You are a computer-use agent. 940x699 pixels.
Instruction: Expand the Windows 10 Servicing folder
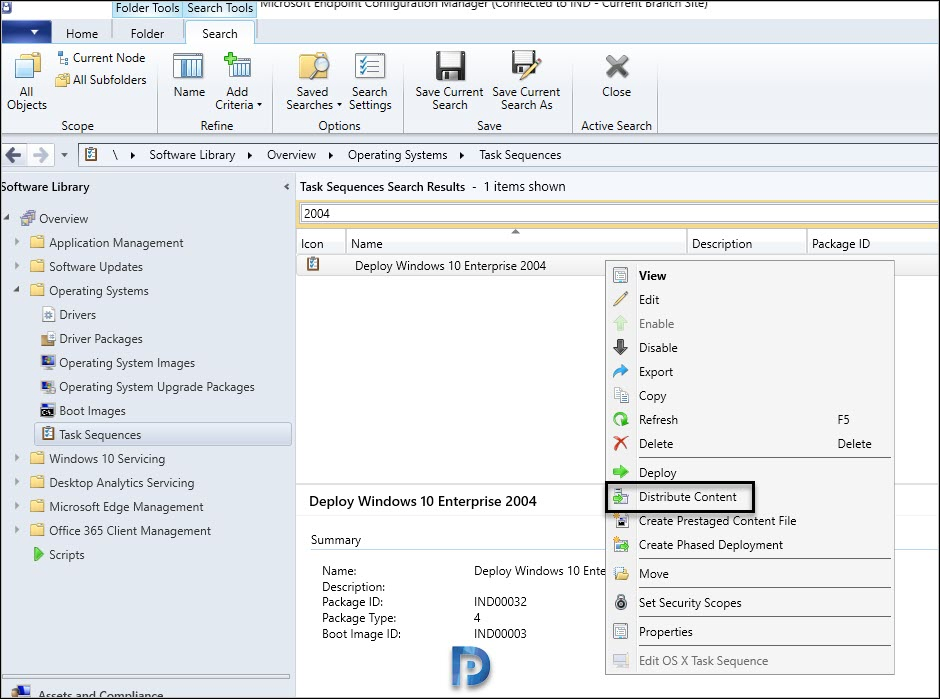pyautogui.click(x=17, y=457)
